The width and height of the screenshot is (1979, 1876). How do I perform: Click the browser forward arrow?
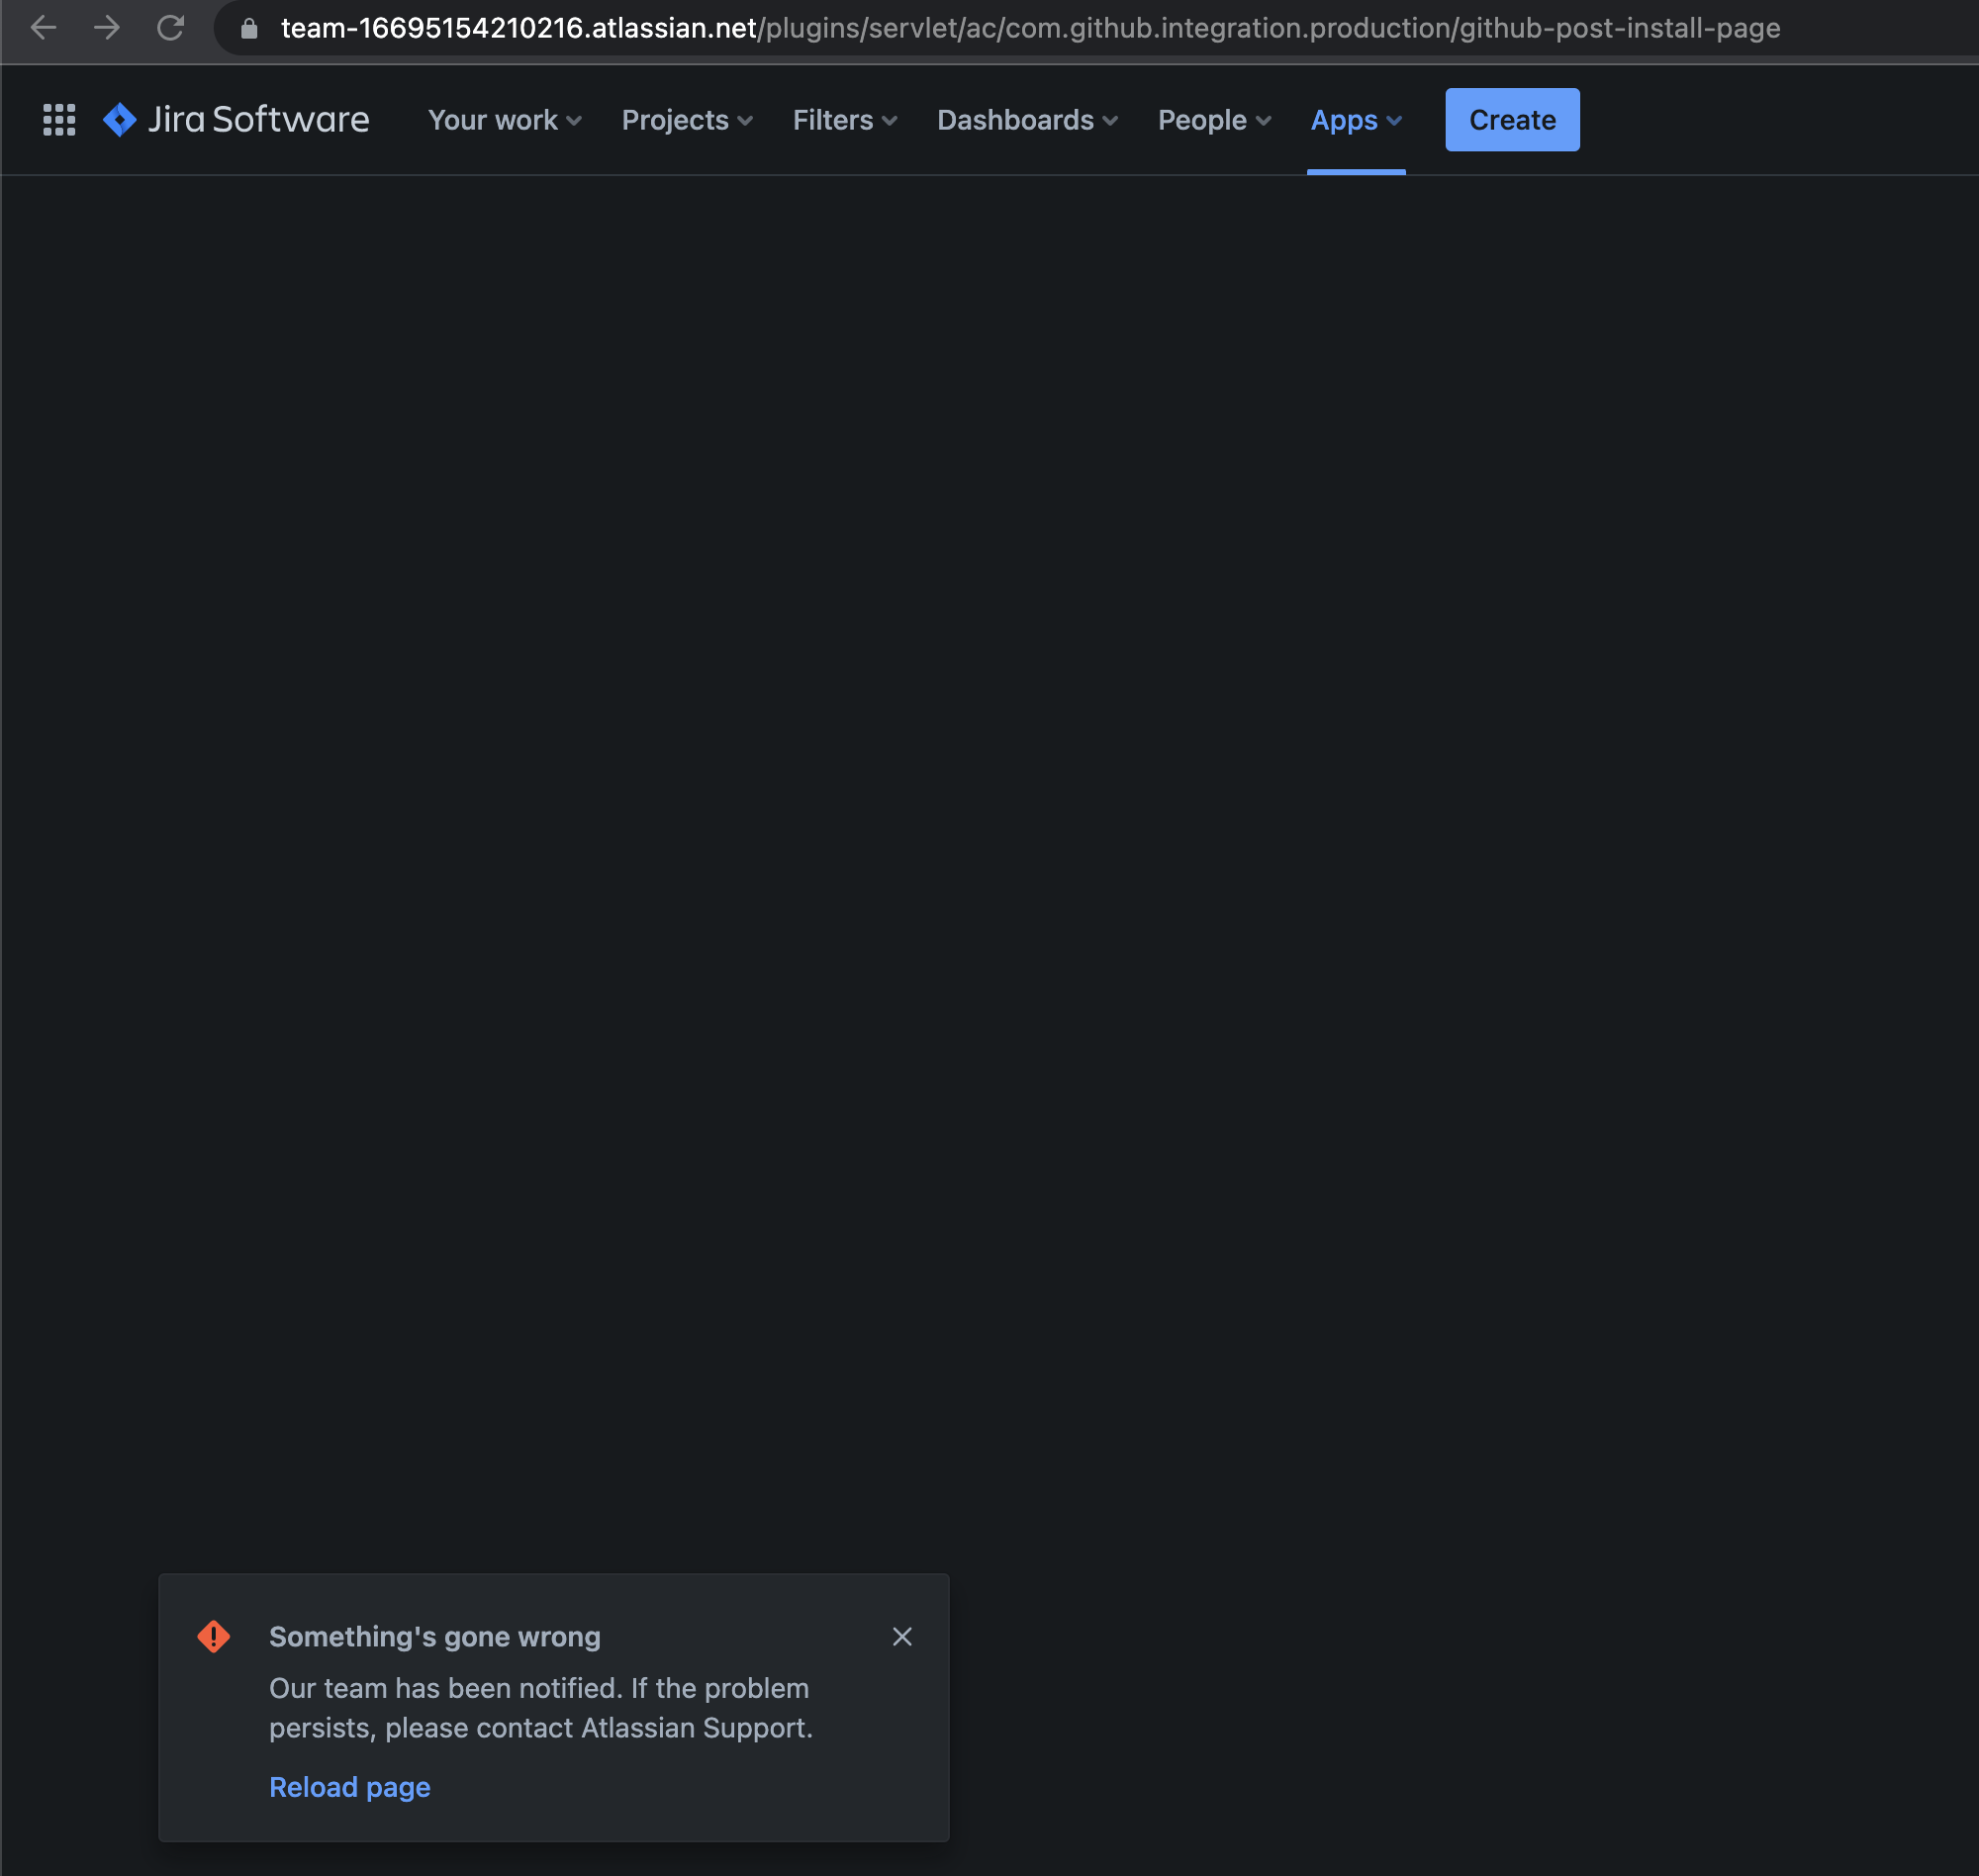pyautogui.click(x=107, y=28)
